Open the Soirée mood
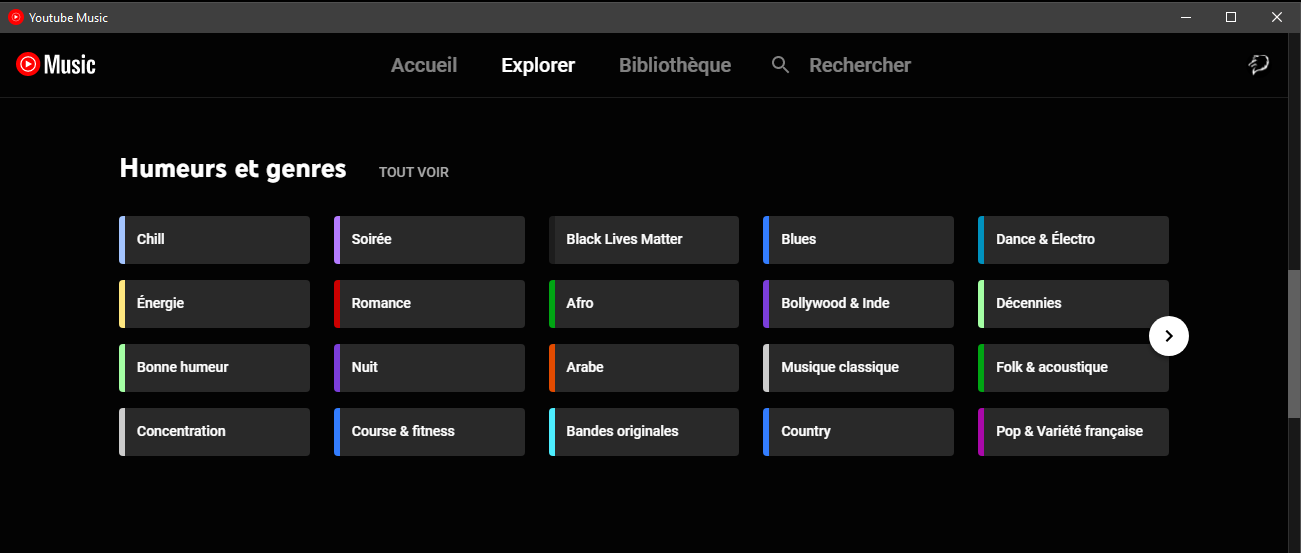This screenshot has height=553, width=1301. pyautogui.click(x=429, y=240)
